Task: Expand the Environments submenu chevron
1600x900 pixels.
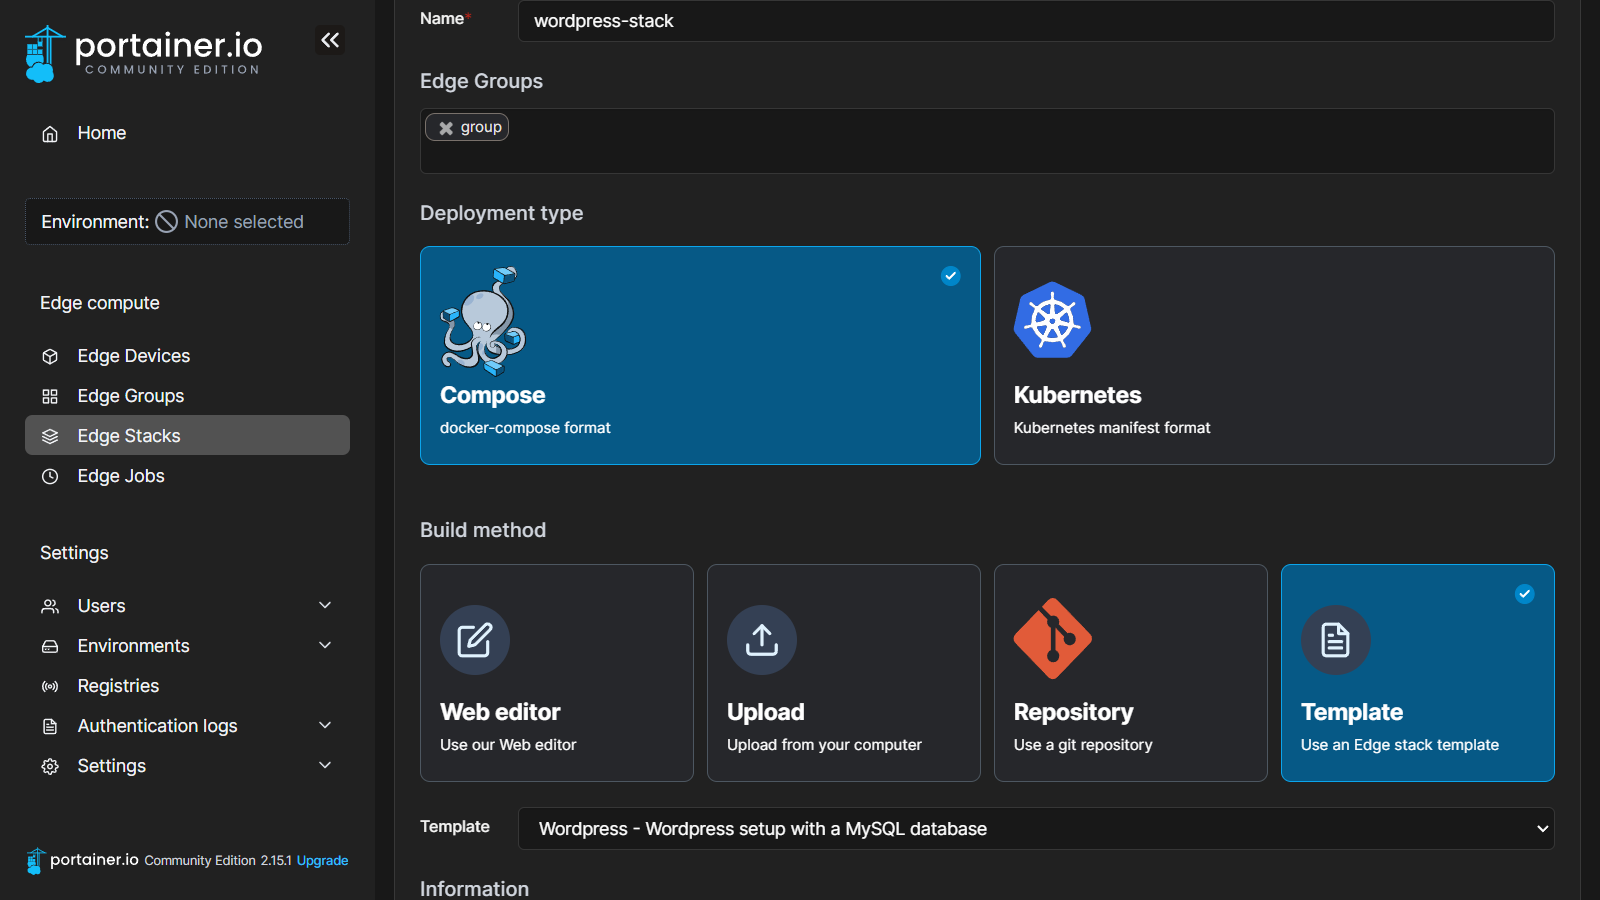Action: [325, 645]
